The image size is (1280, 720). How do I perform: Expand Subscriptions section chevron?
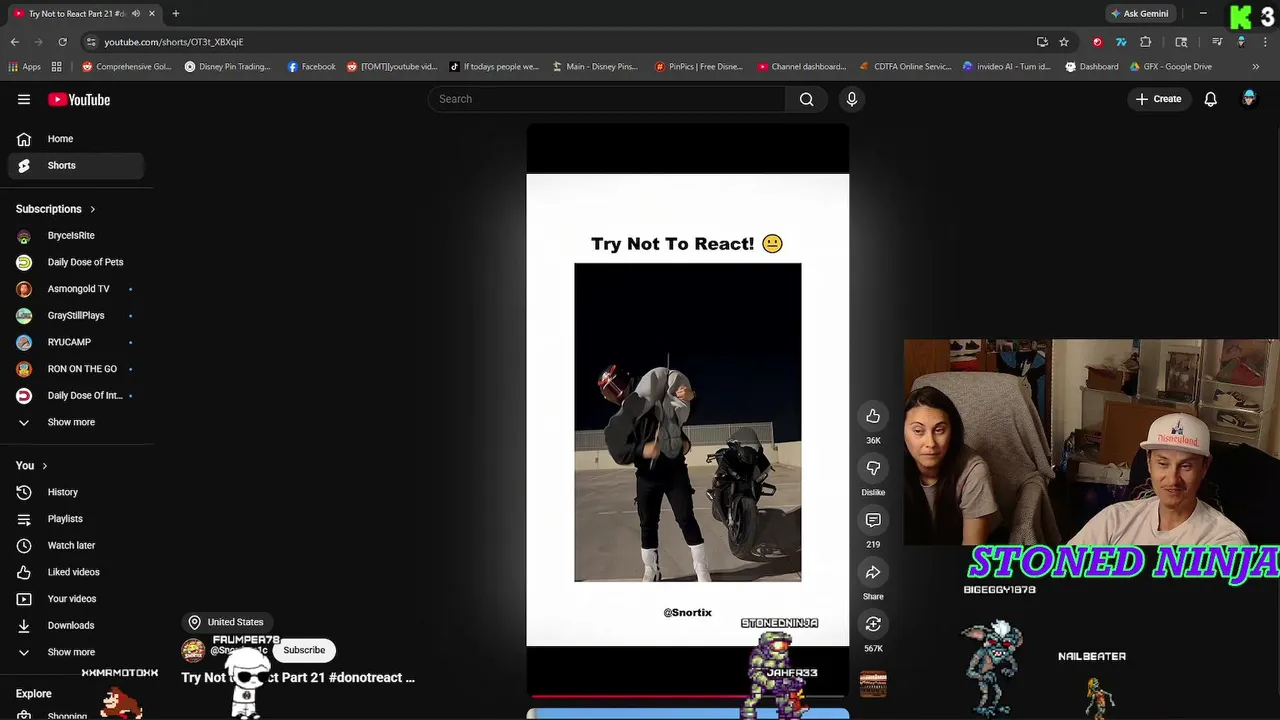[92, 209]
